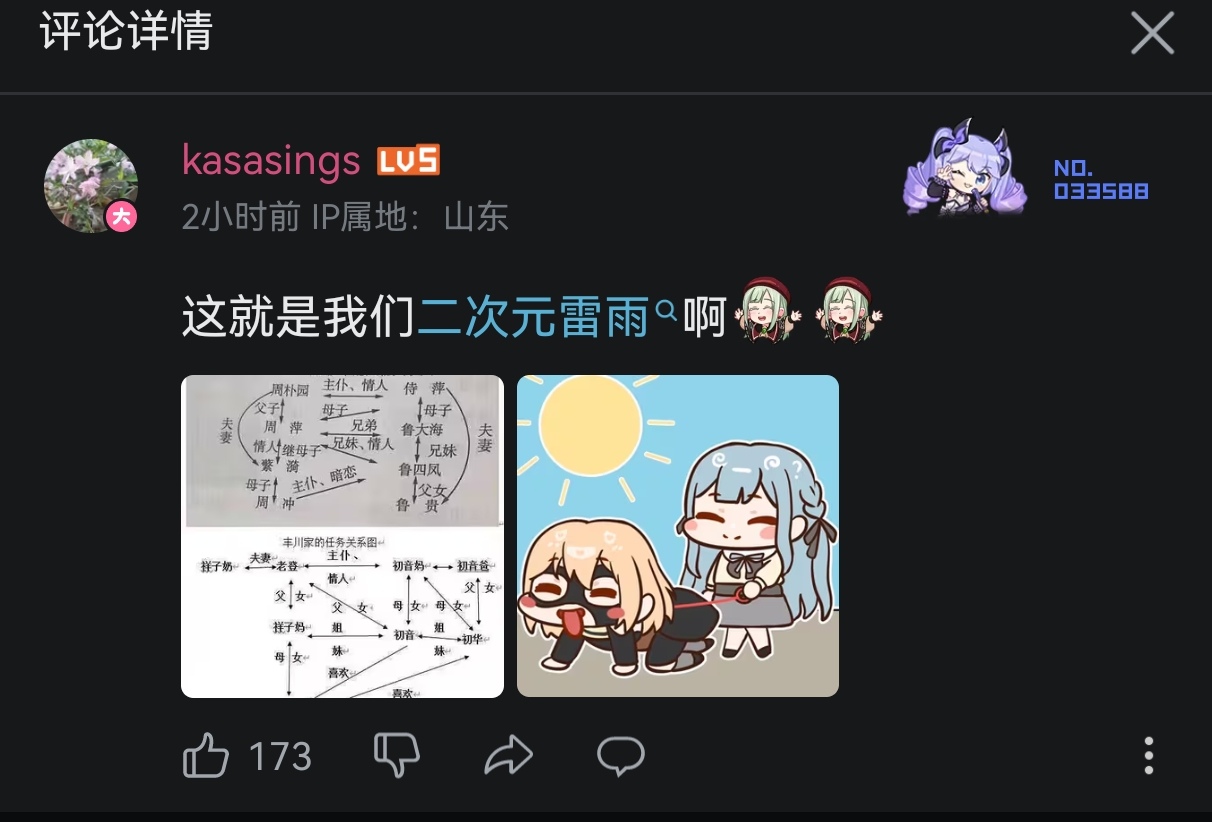Open the three-dot more options menu

pyautogui.click(x=1149, y=756)
